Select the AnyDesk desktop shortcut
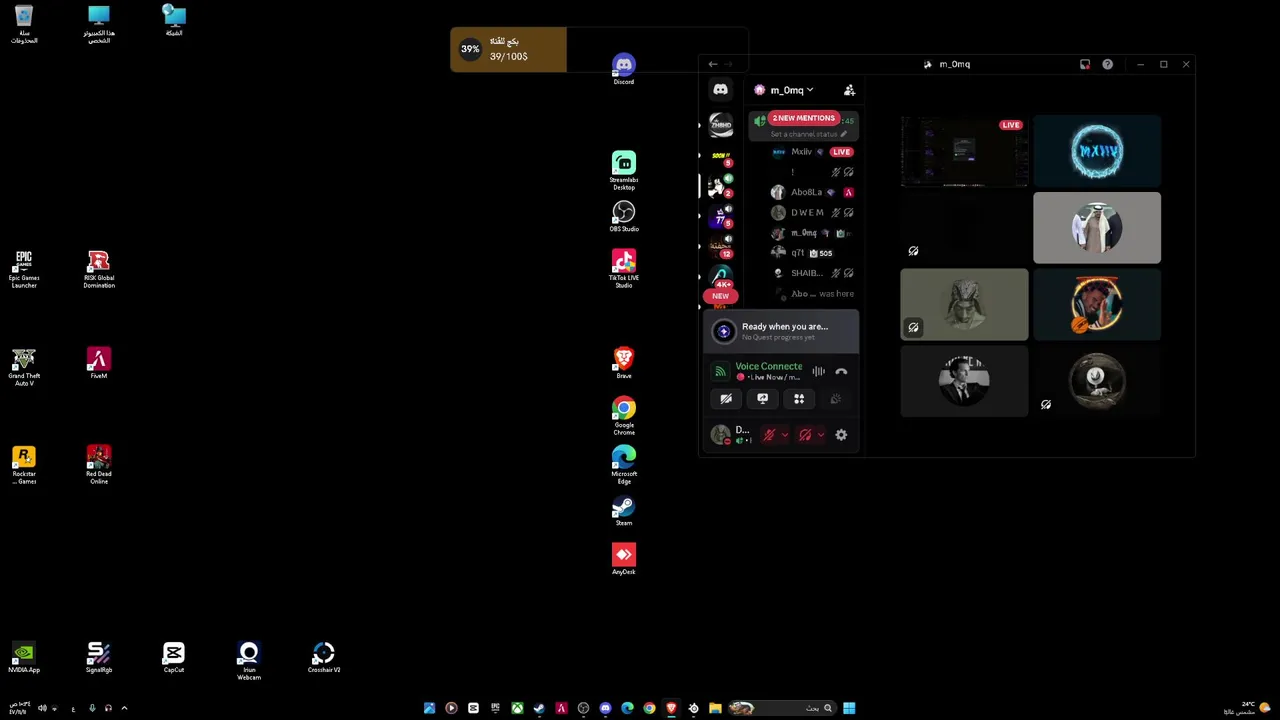Image resolution: width=1280 pixels, height=720 pixels. [624, 559]
